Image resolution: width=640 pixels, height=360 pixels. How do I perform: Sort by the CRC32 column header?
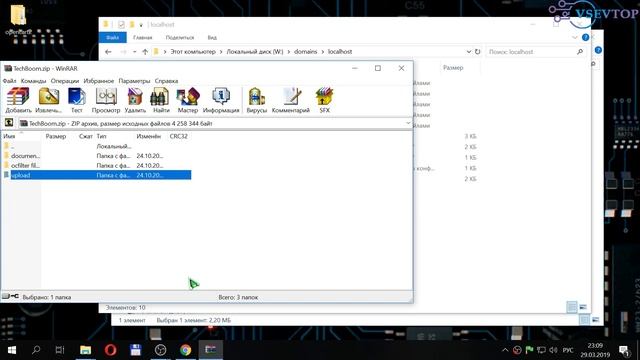pyautogui.click(x=179, y=136)
